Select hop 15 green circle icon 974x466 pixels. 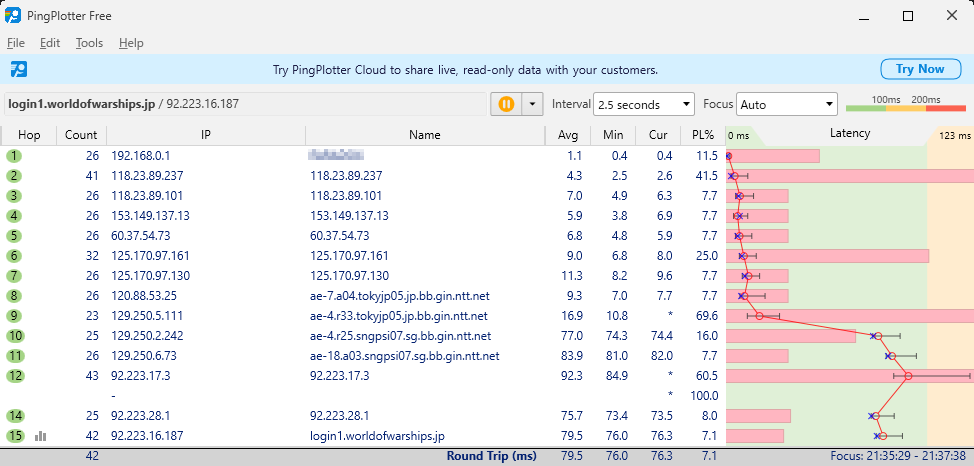[x=14, y=436]
